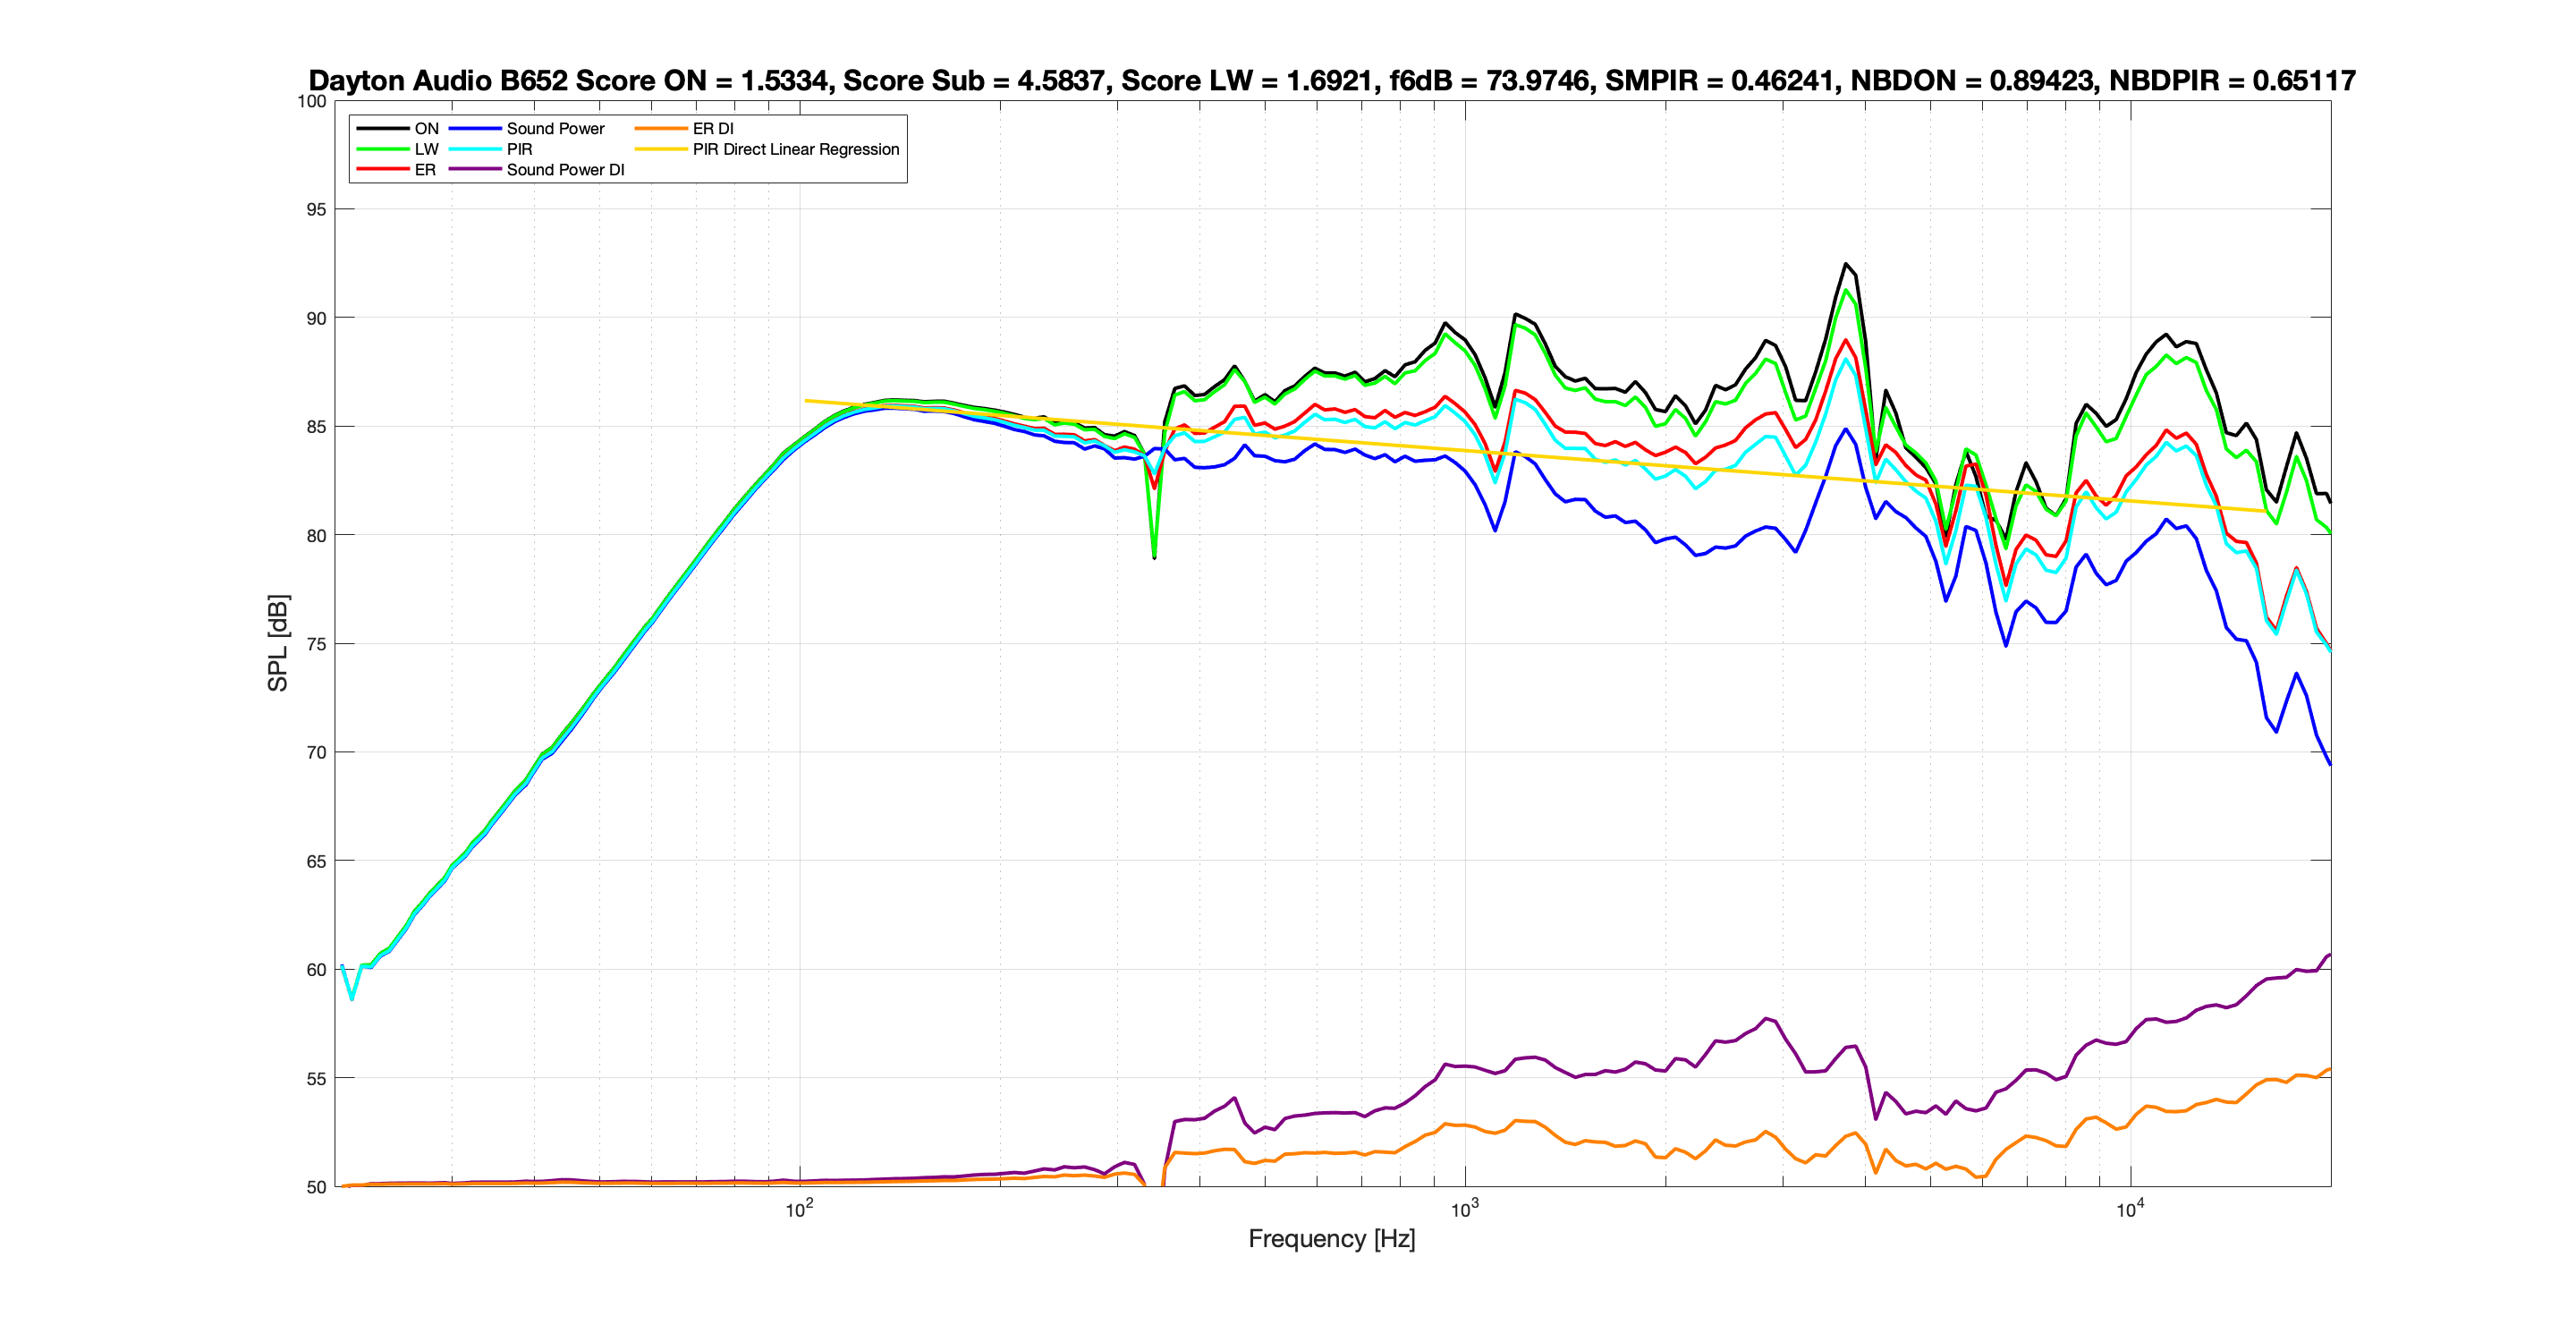The width and height of the screenshot is (2576, 1333).
Task: Click the chart title starting 'Dayton Audio B652'
Action: 1331,80
